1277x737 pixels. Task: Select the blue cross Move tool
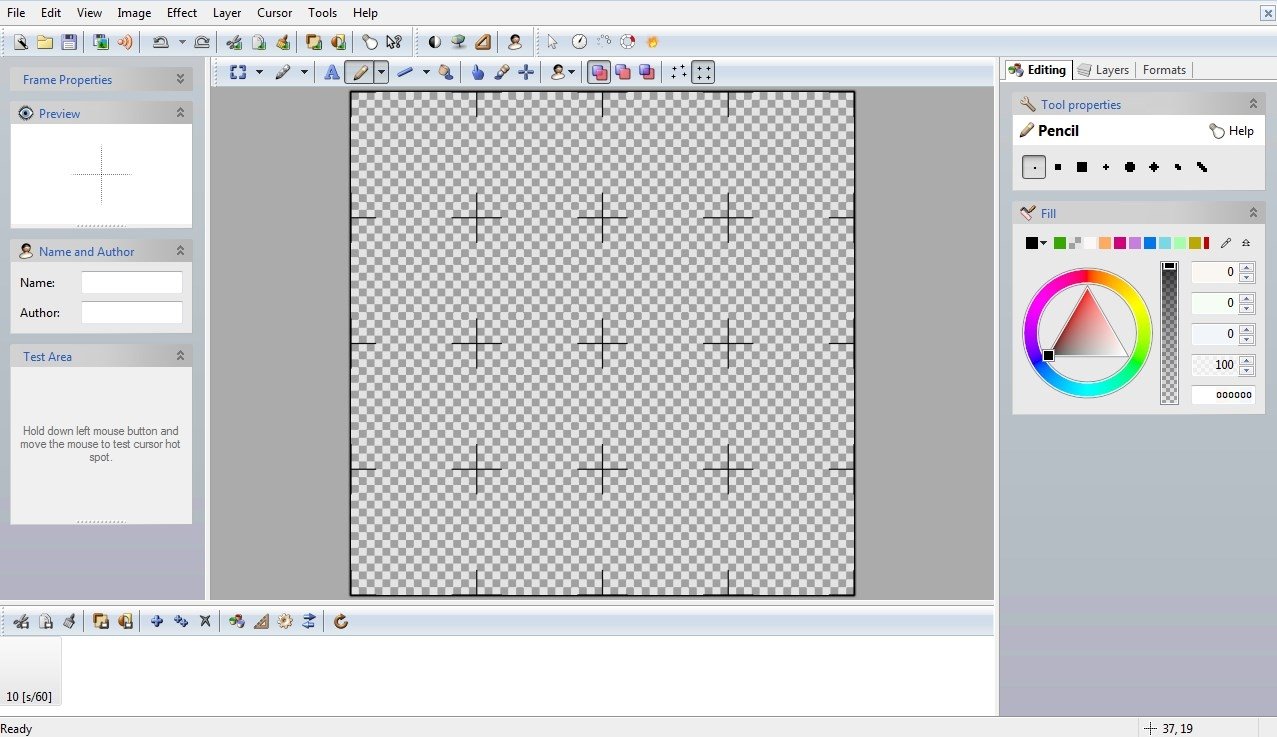point(526,72)
